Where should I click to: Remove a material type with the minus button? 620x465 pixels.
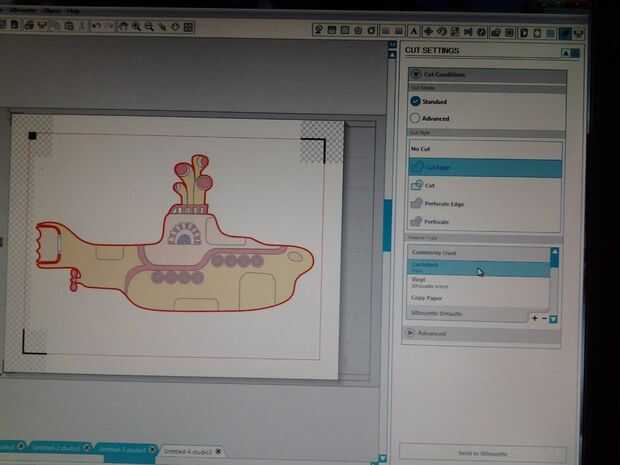[544, 318]
